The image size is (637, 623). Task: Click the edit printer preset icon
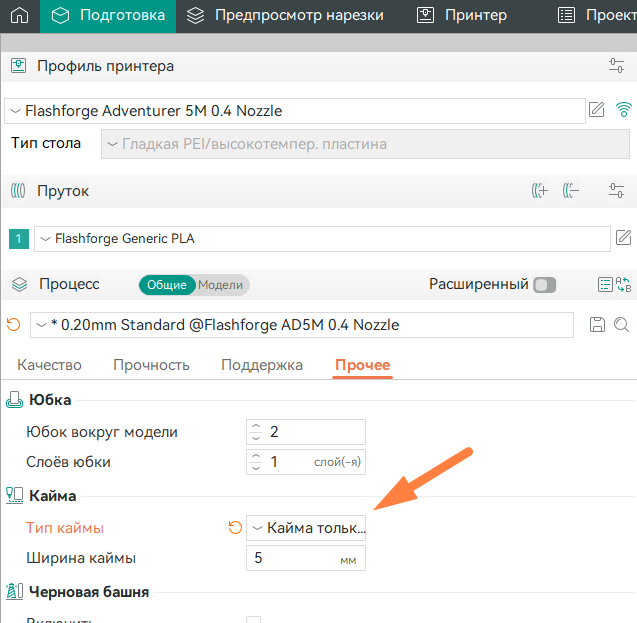[597, 110]
